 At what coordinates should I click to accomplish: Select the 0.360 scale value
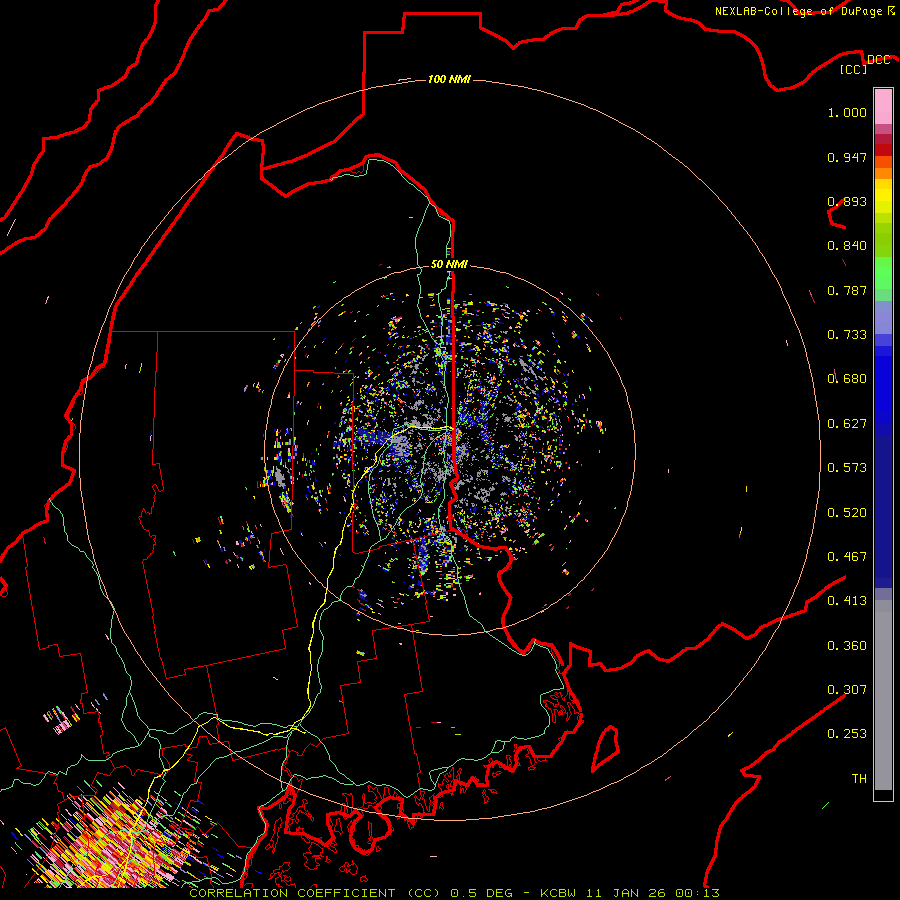[x=847, y=646]
